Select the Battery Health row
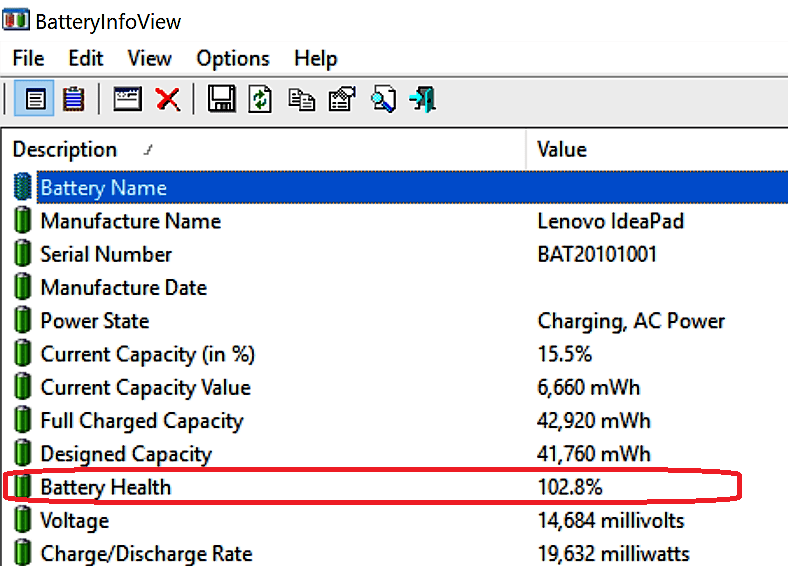The image size is (788, 566). coord(105,487)
